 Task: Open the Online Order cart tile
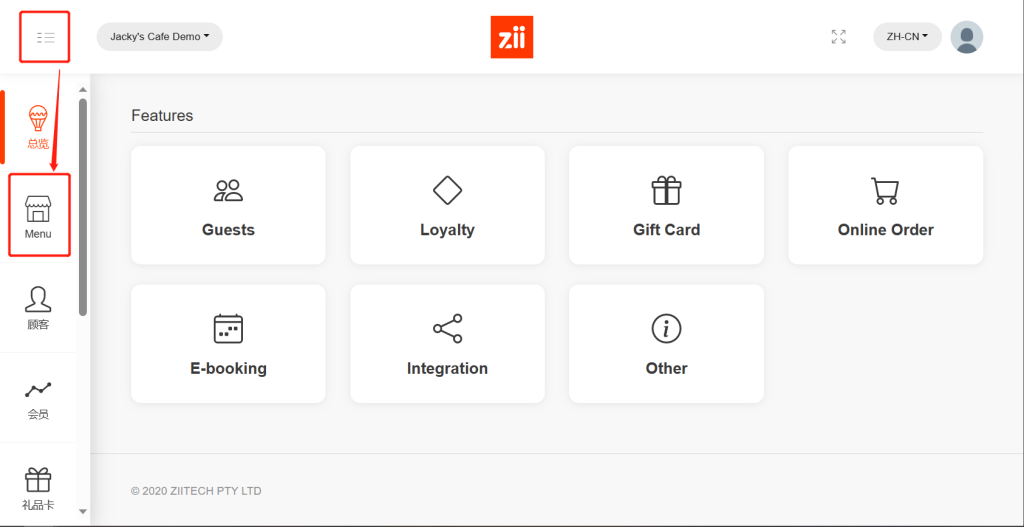coord(886,205)
